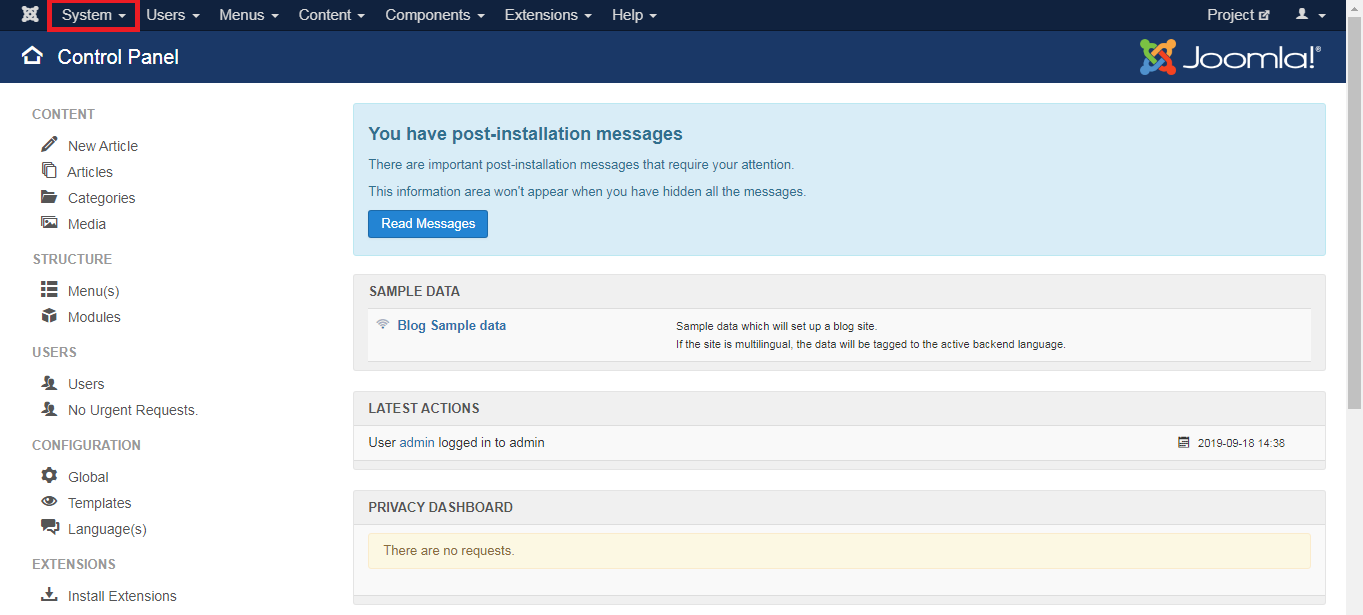Click the Categories folder icon
Image resolution: width=1363 pixels, height=615 pixels.
coord(49,197)
